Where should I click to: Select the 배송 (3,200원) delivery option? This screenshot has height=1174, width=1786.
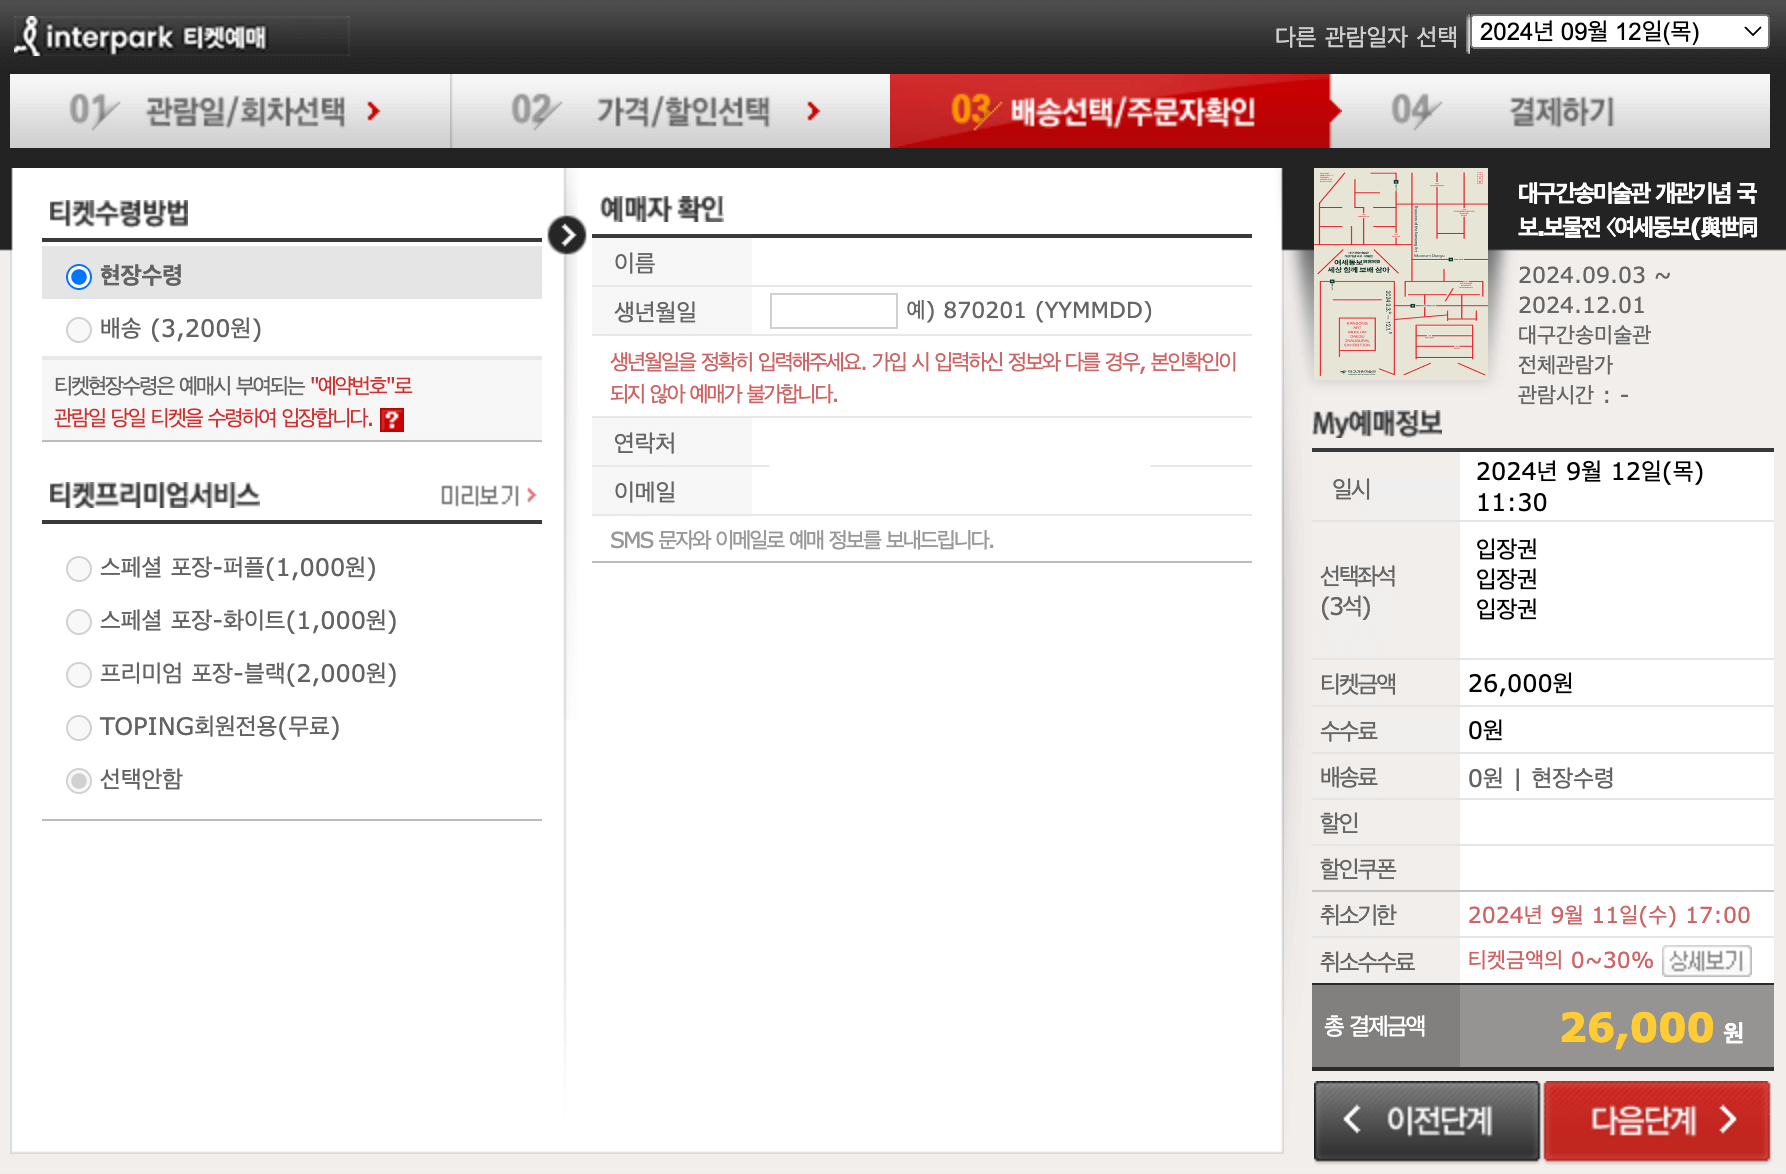(78, 329)
